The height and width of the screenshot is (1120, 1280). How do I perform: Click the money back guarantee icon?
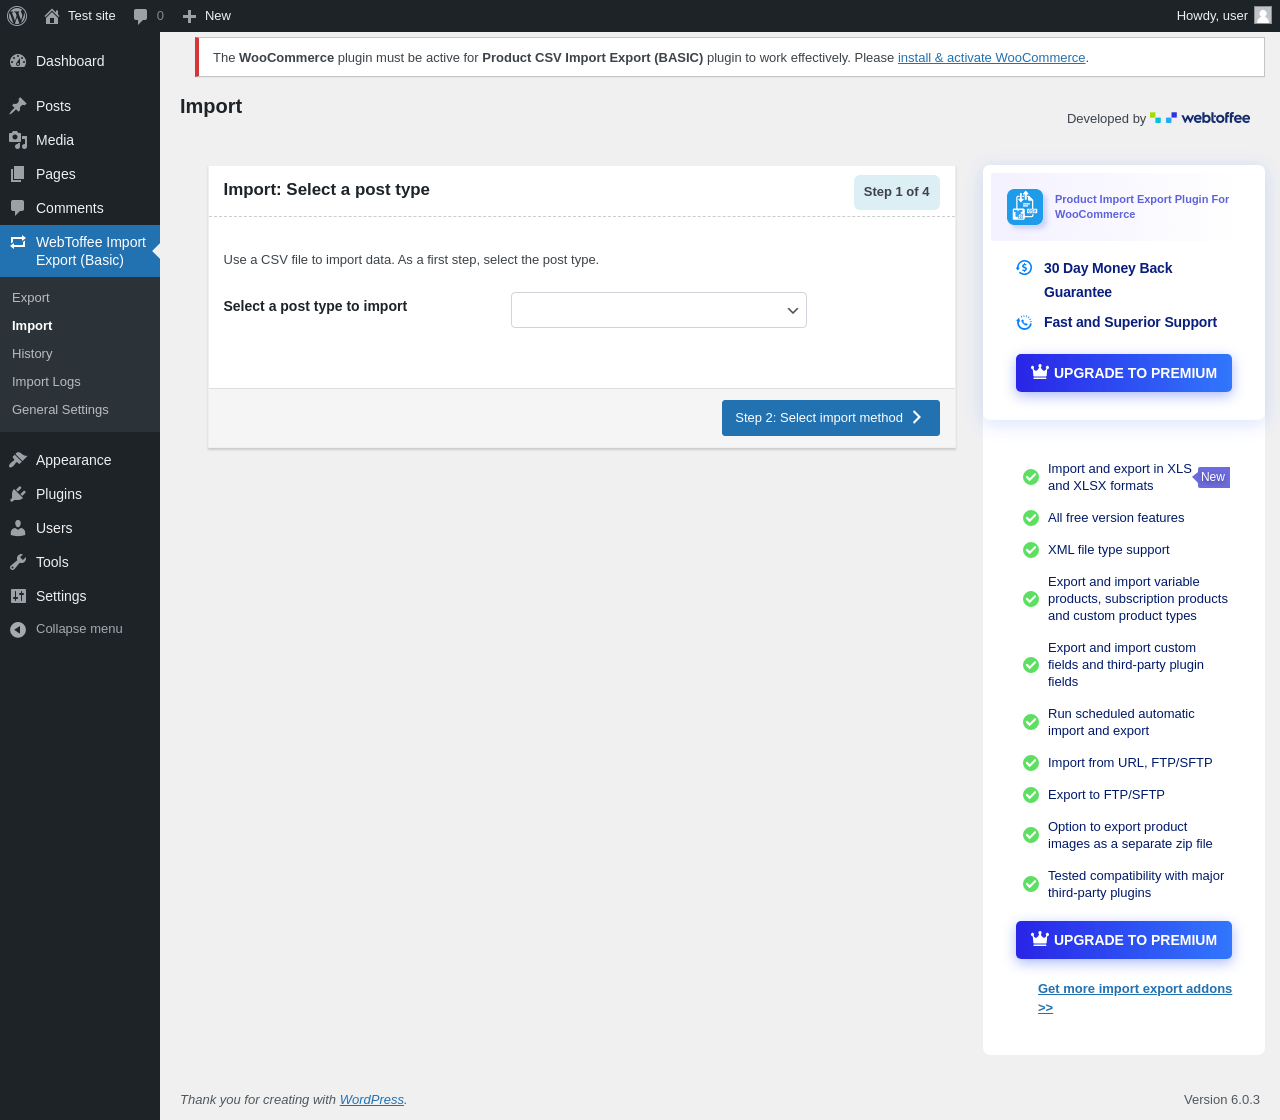pos(1024,267)
